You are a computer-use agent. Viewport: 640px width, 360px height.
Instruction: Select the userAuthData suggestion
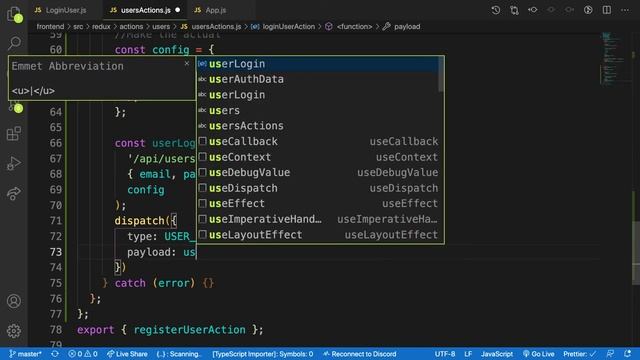318,79
